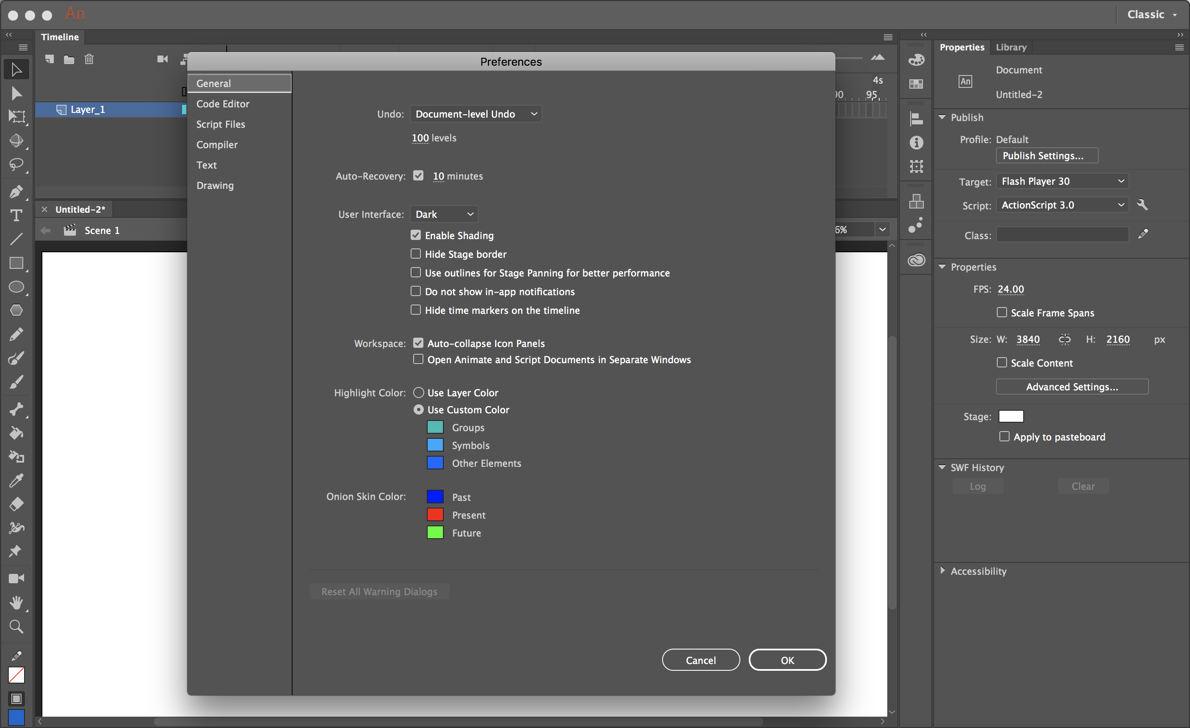Uncheck Auto-collapse Icon Panels
The height and width of the screenshot is (728, 1190).
pyautogui.click(x=418, y=343)
